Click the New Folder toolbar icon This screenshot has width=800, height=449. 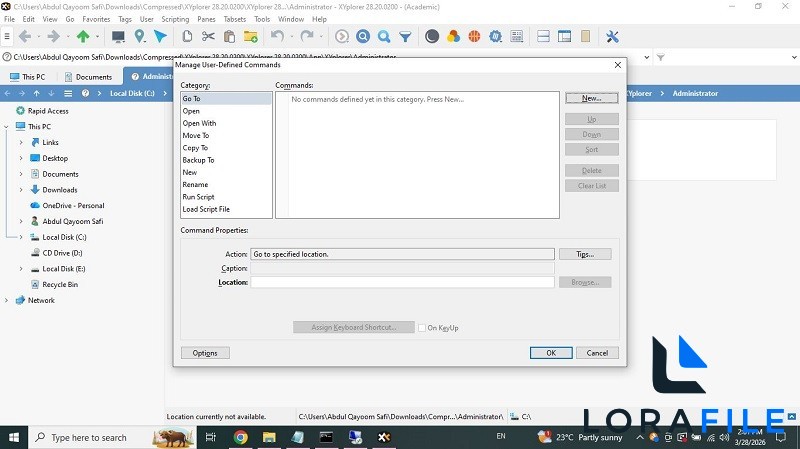pyautogui.click(x=251, y=36)
